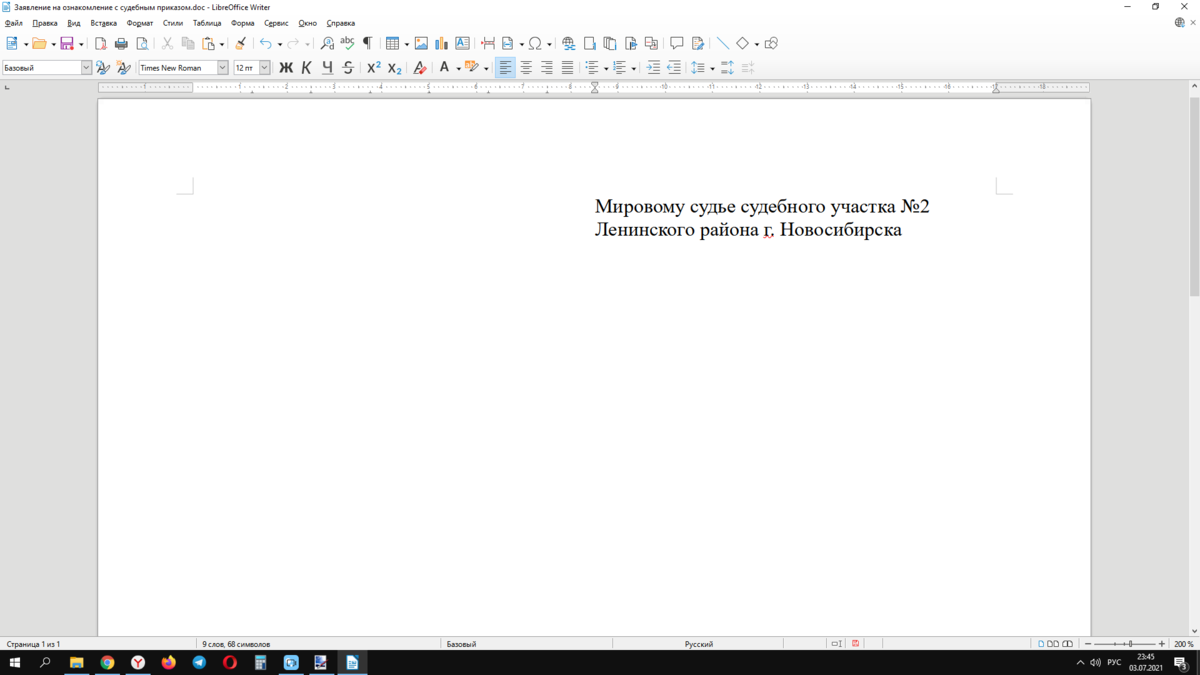Toggle Strikethrough formatting
This screenshot has height=675, width=1200.
(348, 67)
